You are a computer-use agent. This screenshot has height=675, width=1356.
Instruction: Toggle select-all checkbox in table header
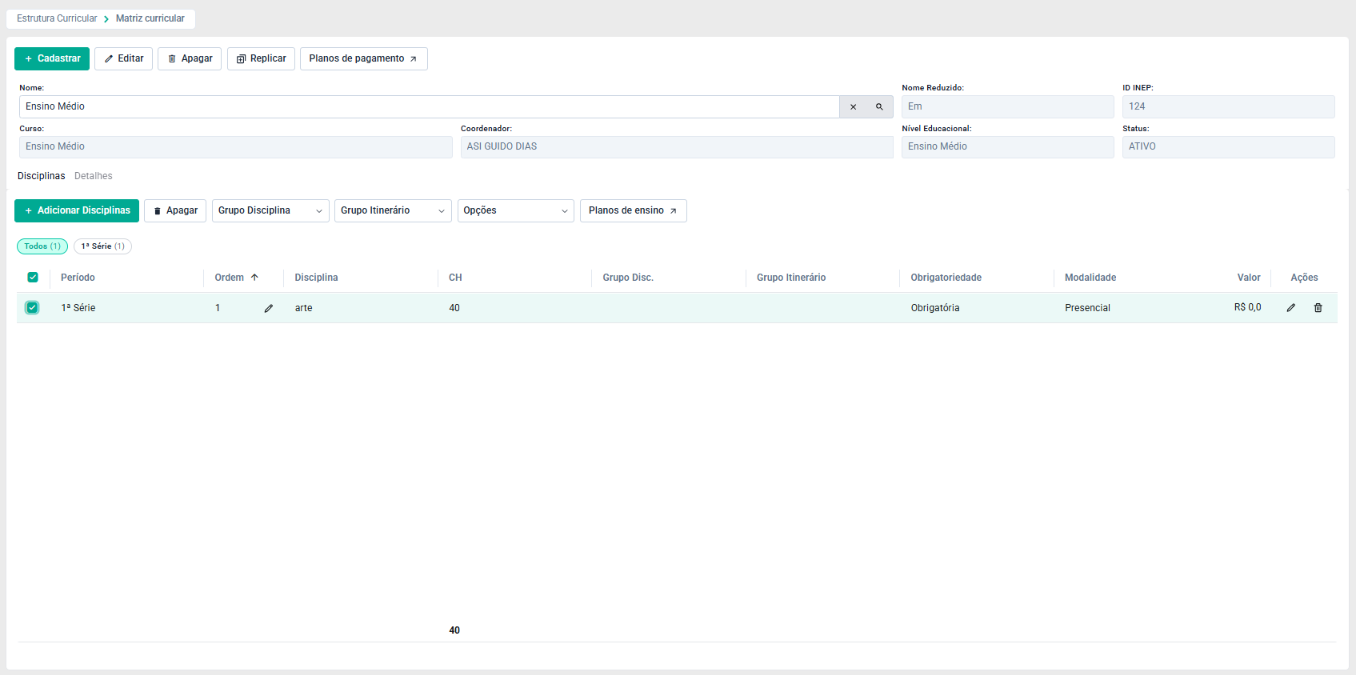(33, 277)
